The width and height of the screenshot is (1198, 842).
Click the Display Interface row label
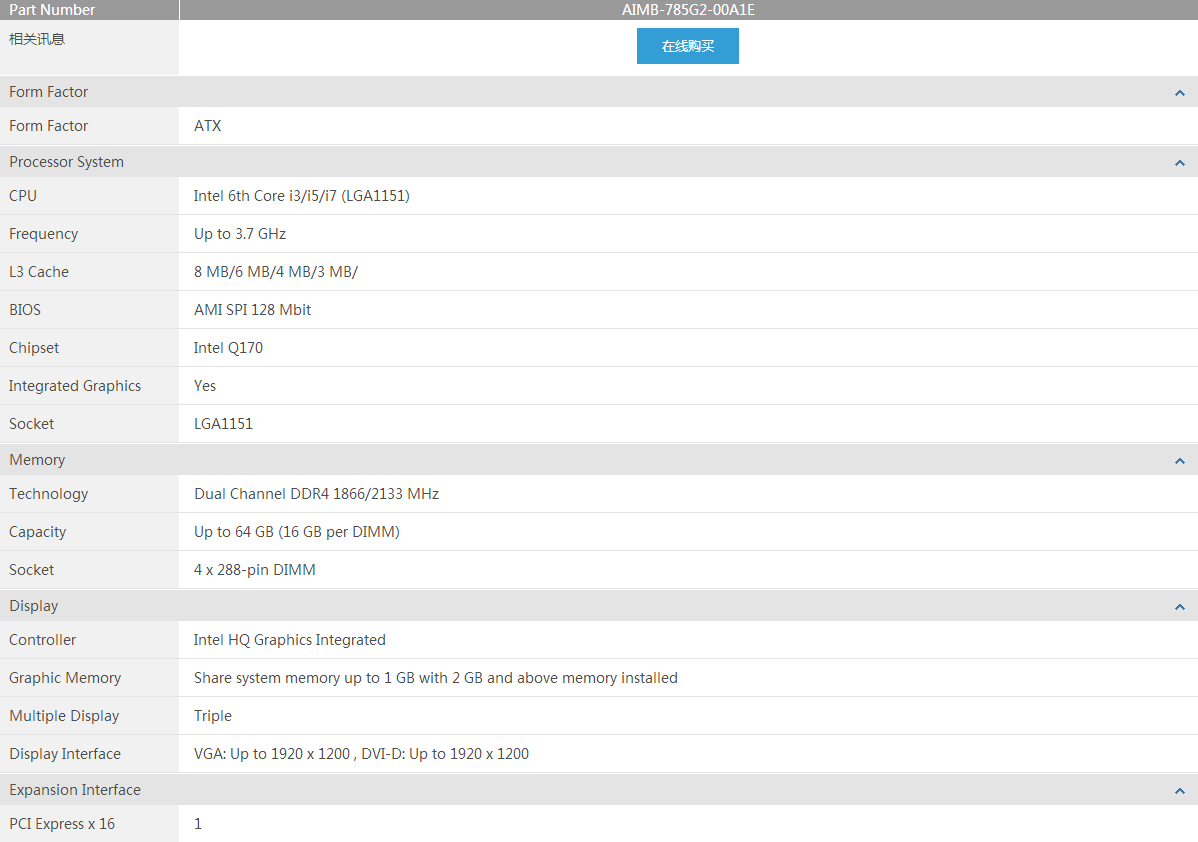65,753
